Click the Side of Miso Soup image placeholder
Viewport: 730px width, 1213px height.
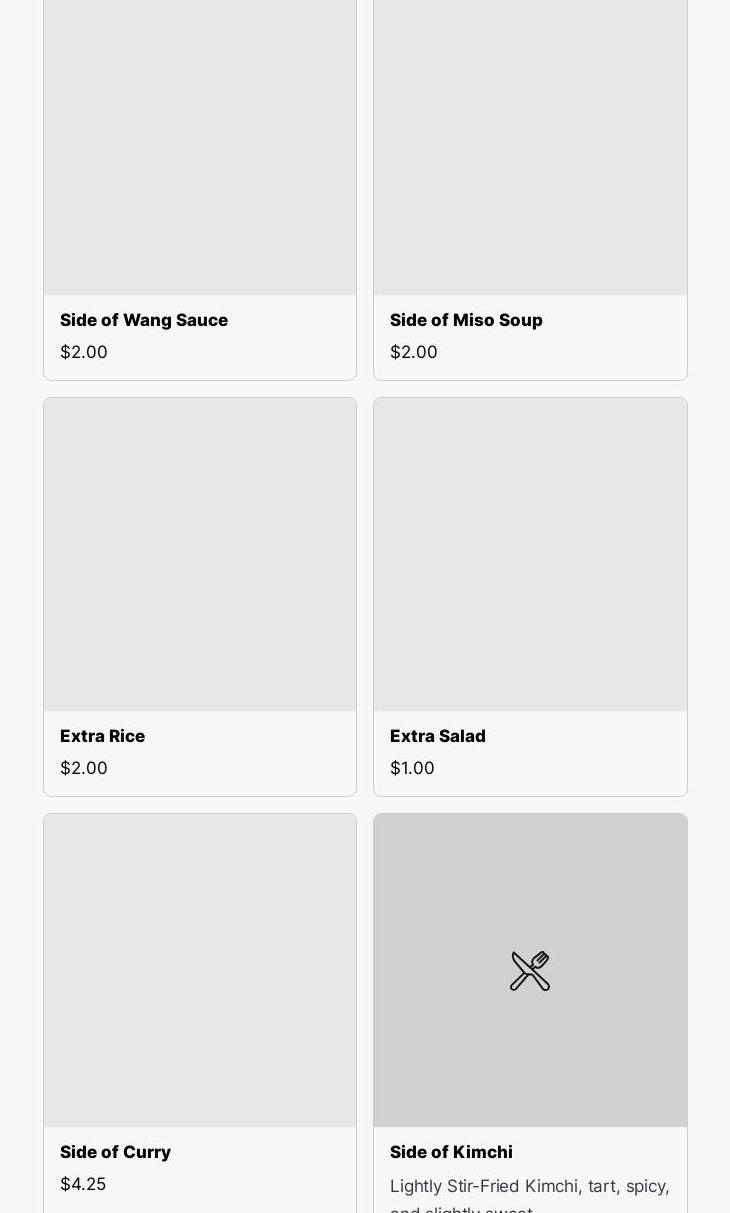[x=530, y=147]
